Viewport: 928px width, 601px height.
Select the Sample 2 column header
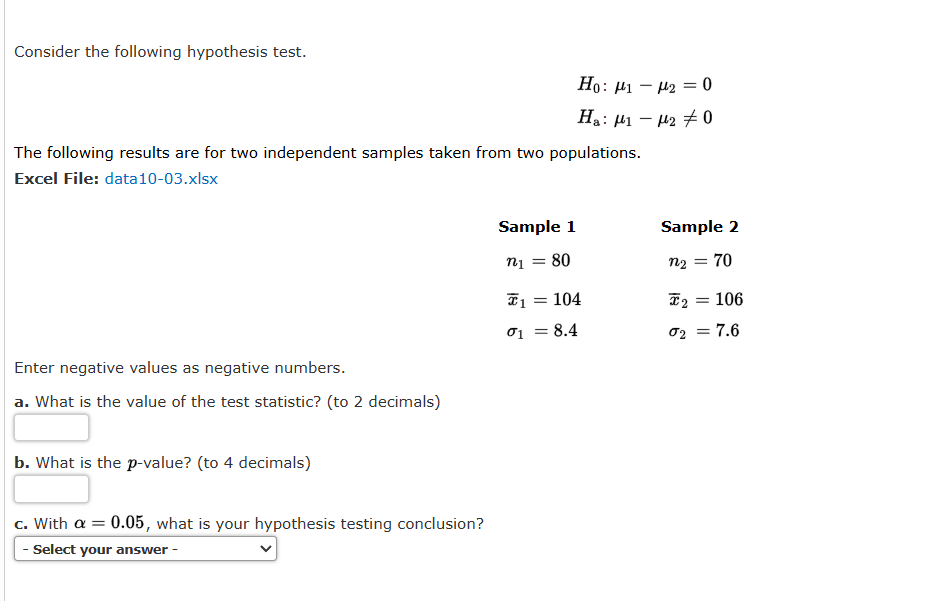click(699, 227)
